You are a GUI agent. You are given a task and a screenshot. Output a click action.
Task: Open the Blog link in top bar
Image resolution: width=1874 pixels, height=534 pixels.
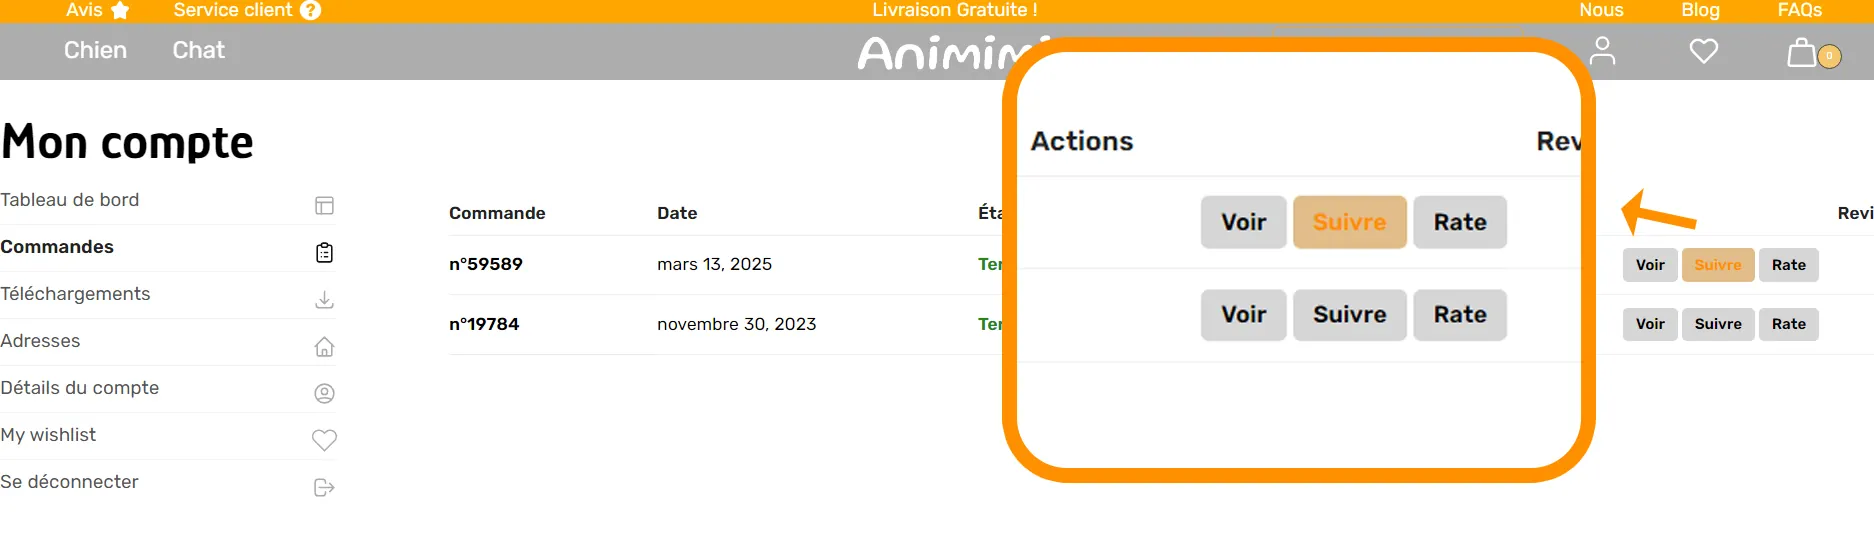(1700, 10)
